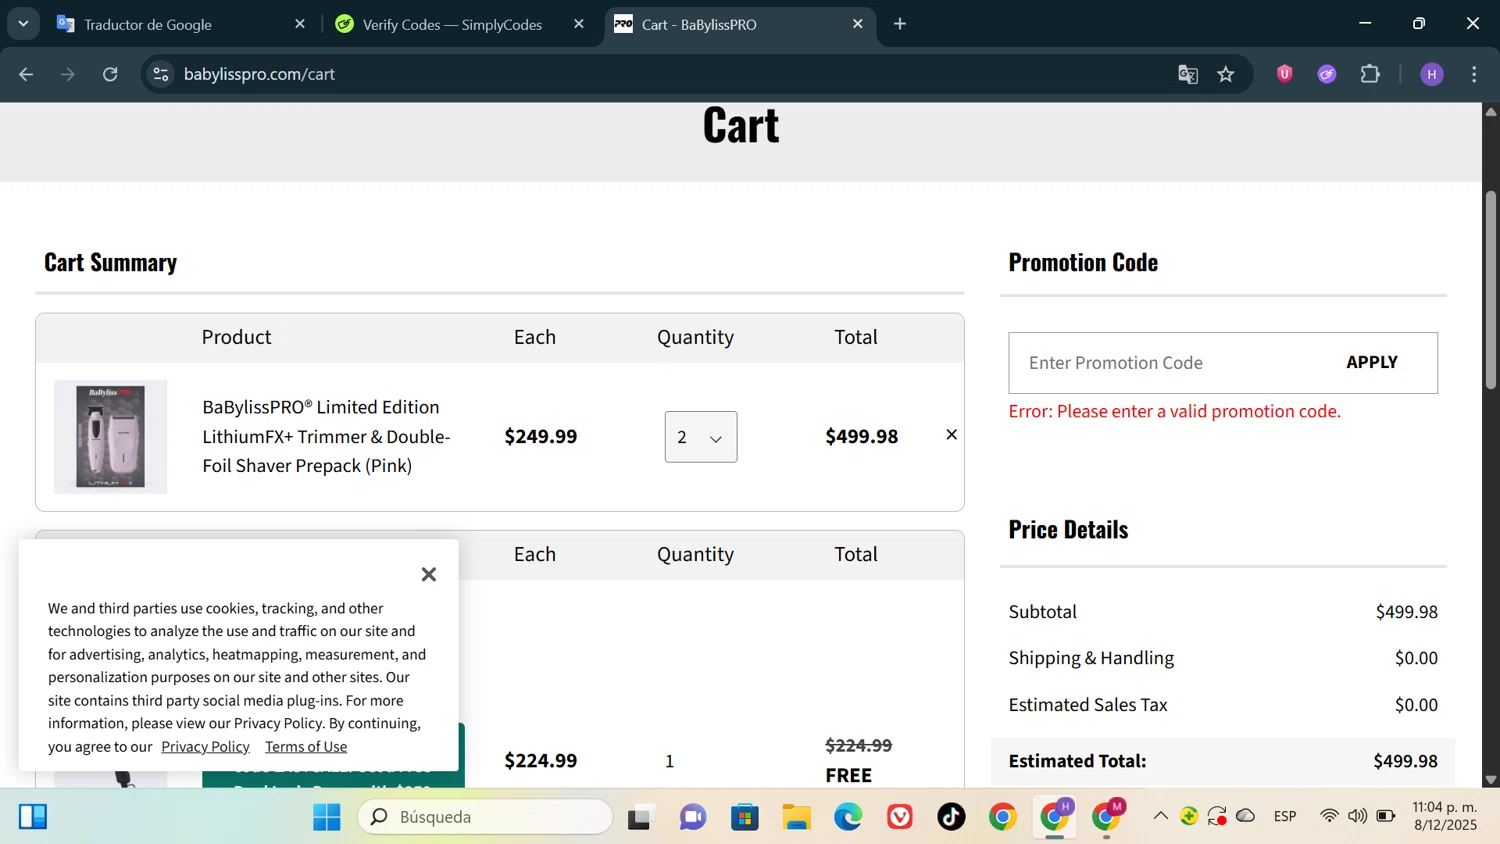
Task: Select the $249.99 each price
Action: [541, 436]
